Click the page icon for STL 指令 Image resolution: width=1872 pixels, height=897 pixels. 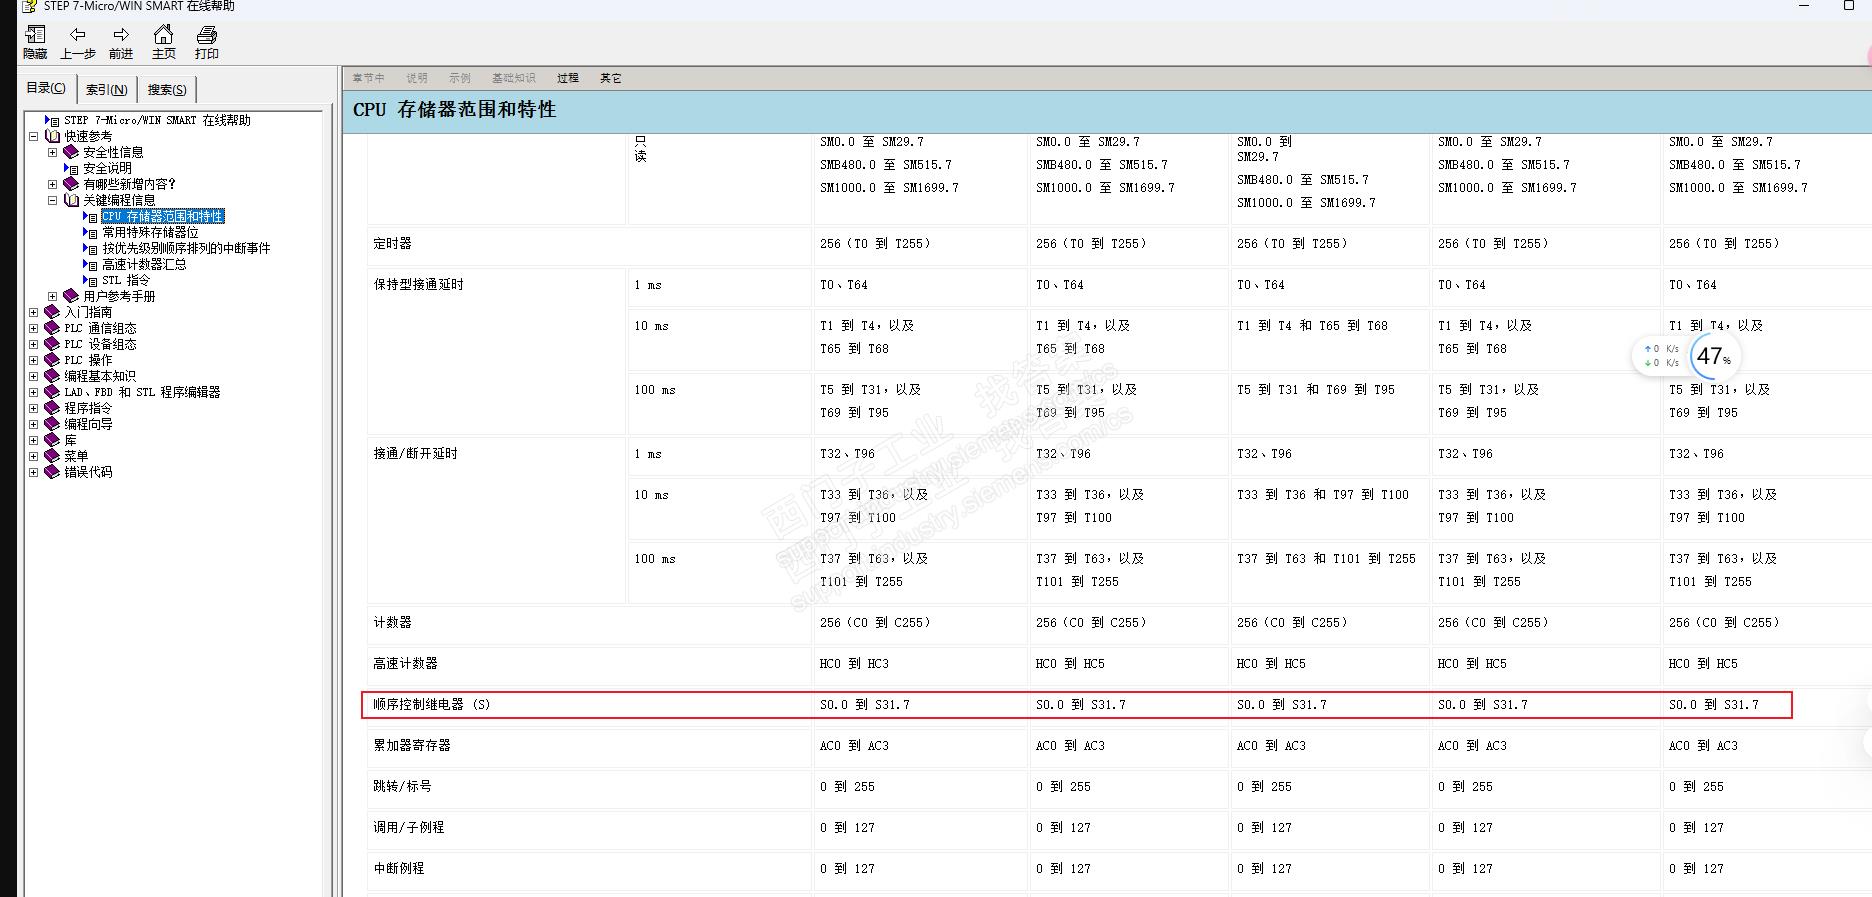point(90,280)
